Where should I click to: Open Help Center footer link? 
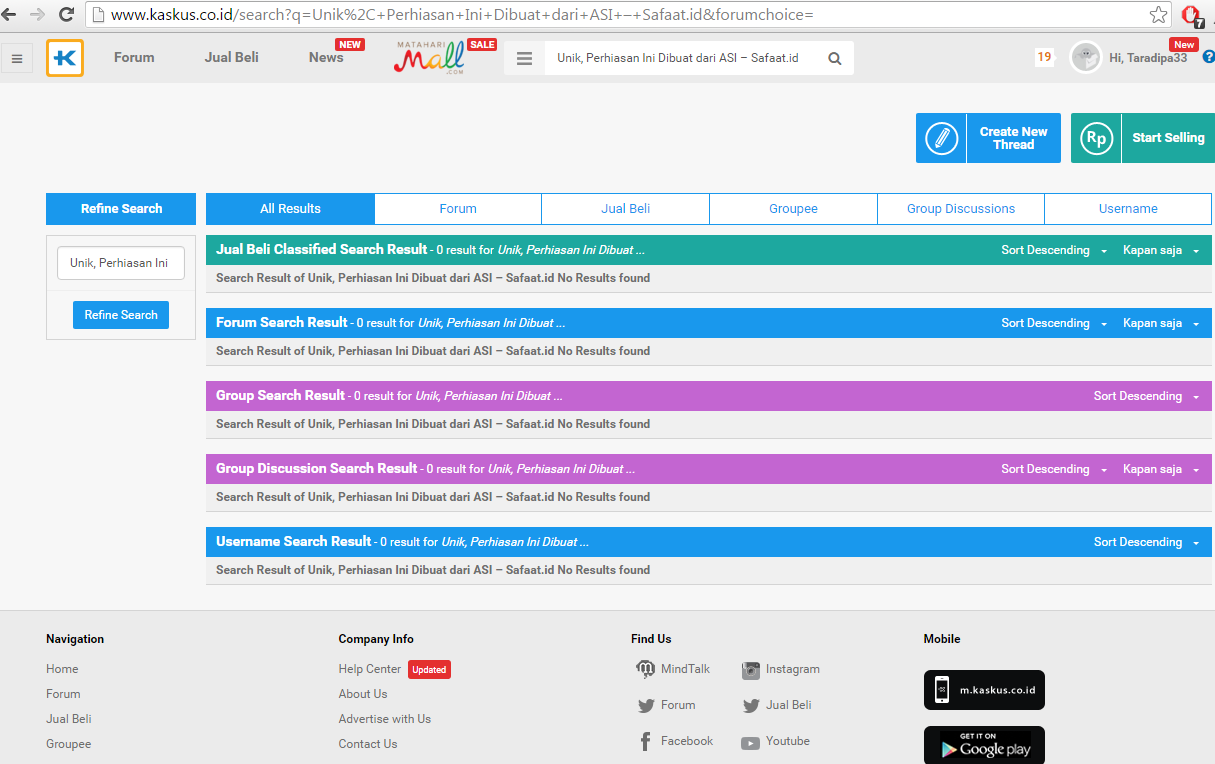pyautogui.click(x=370, y=669)
